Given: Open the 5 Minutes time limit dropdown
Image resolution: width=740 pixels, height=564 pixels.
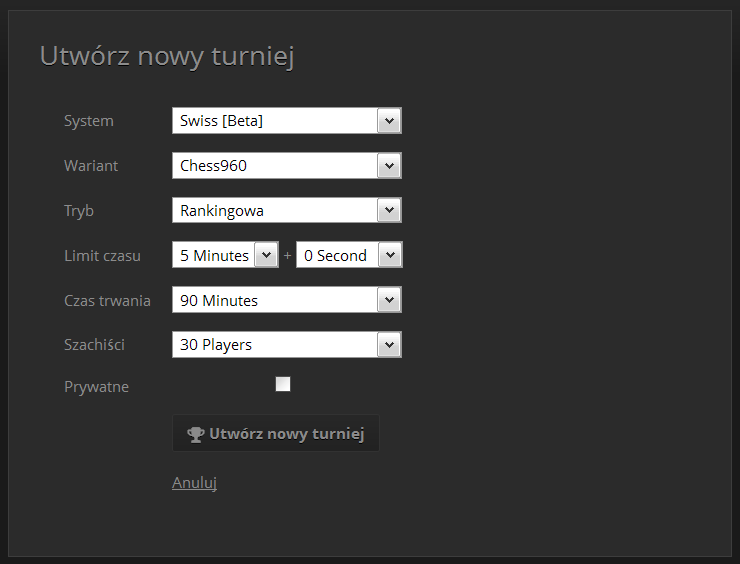Looking at the screenshot, I should tap(226, 255).
